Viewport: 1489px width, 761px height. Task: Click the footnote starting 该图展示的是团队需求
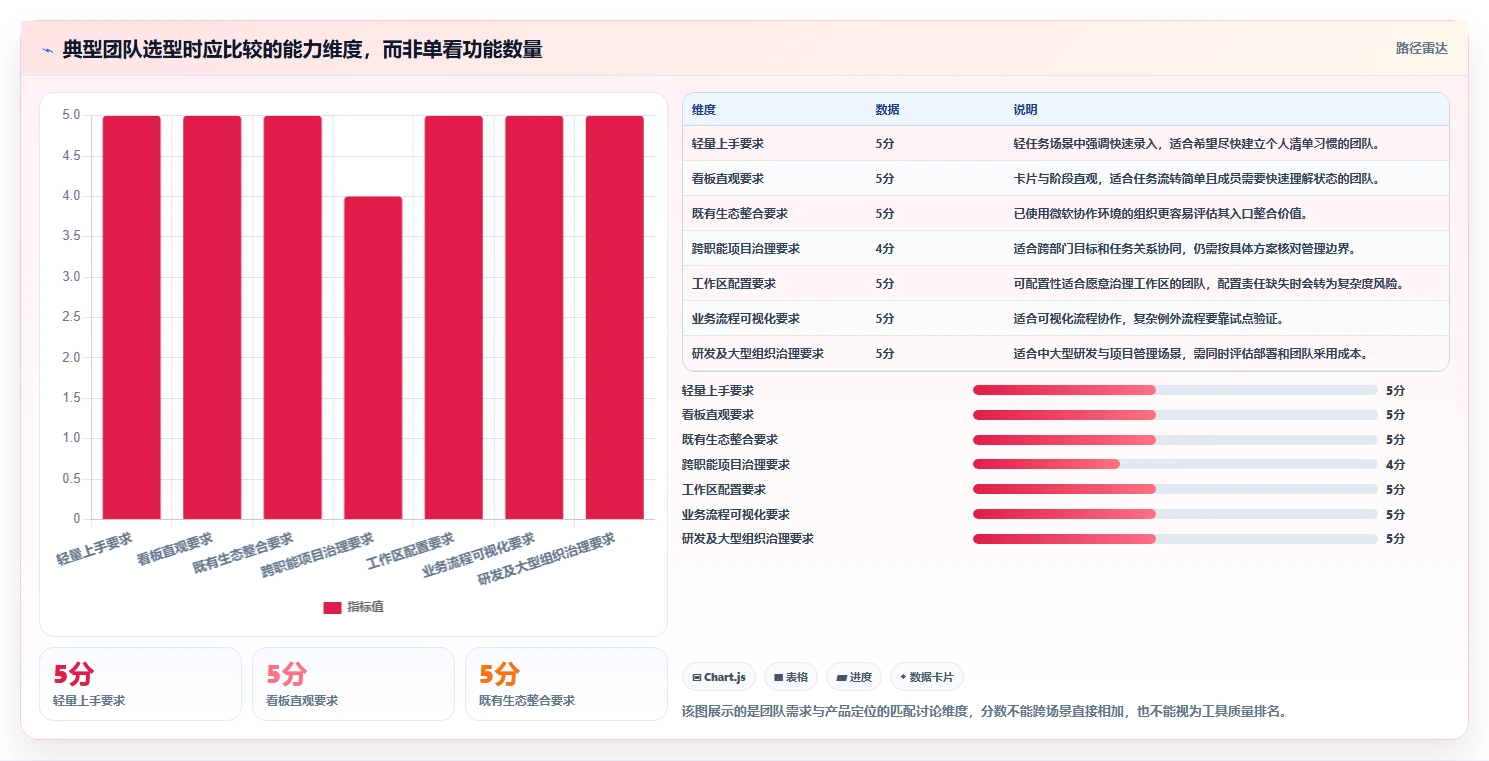(x=984, y=711)
